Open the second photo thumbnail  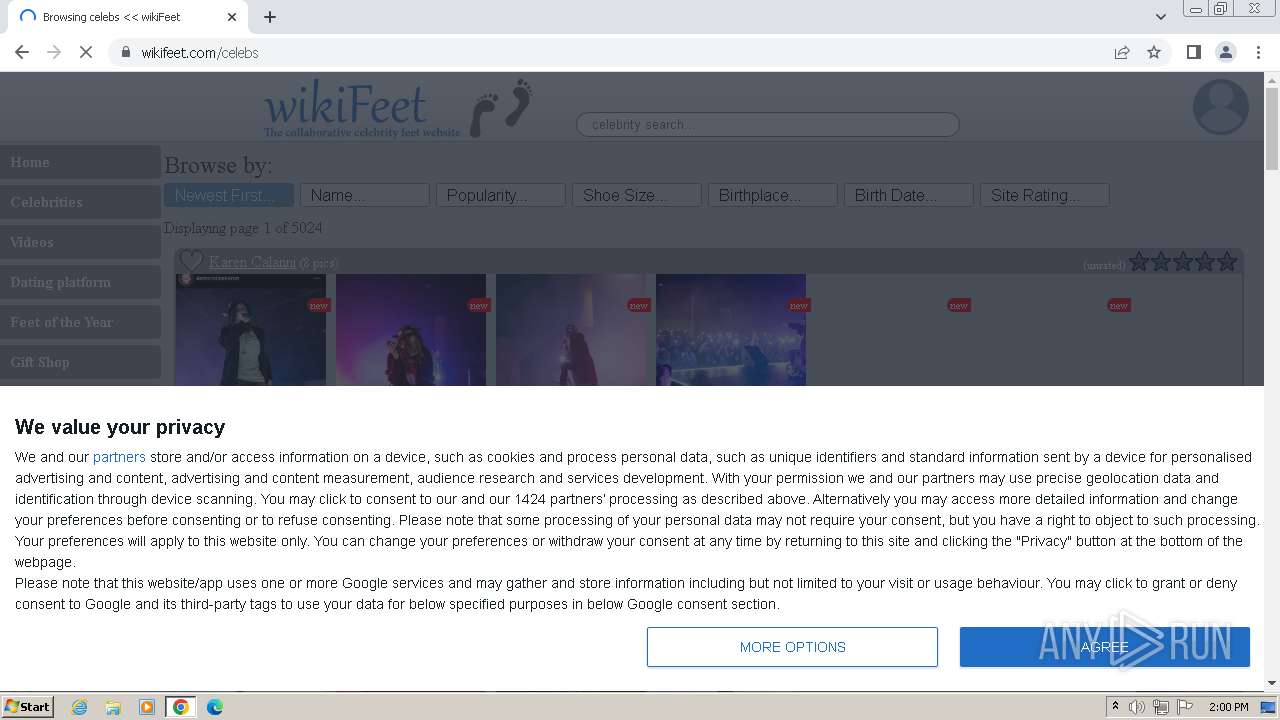[411, 330]
